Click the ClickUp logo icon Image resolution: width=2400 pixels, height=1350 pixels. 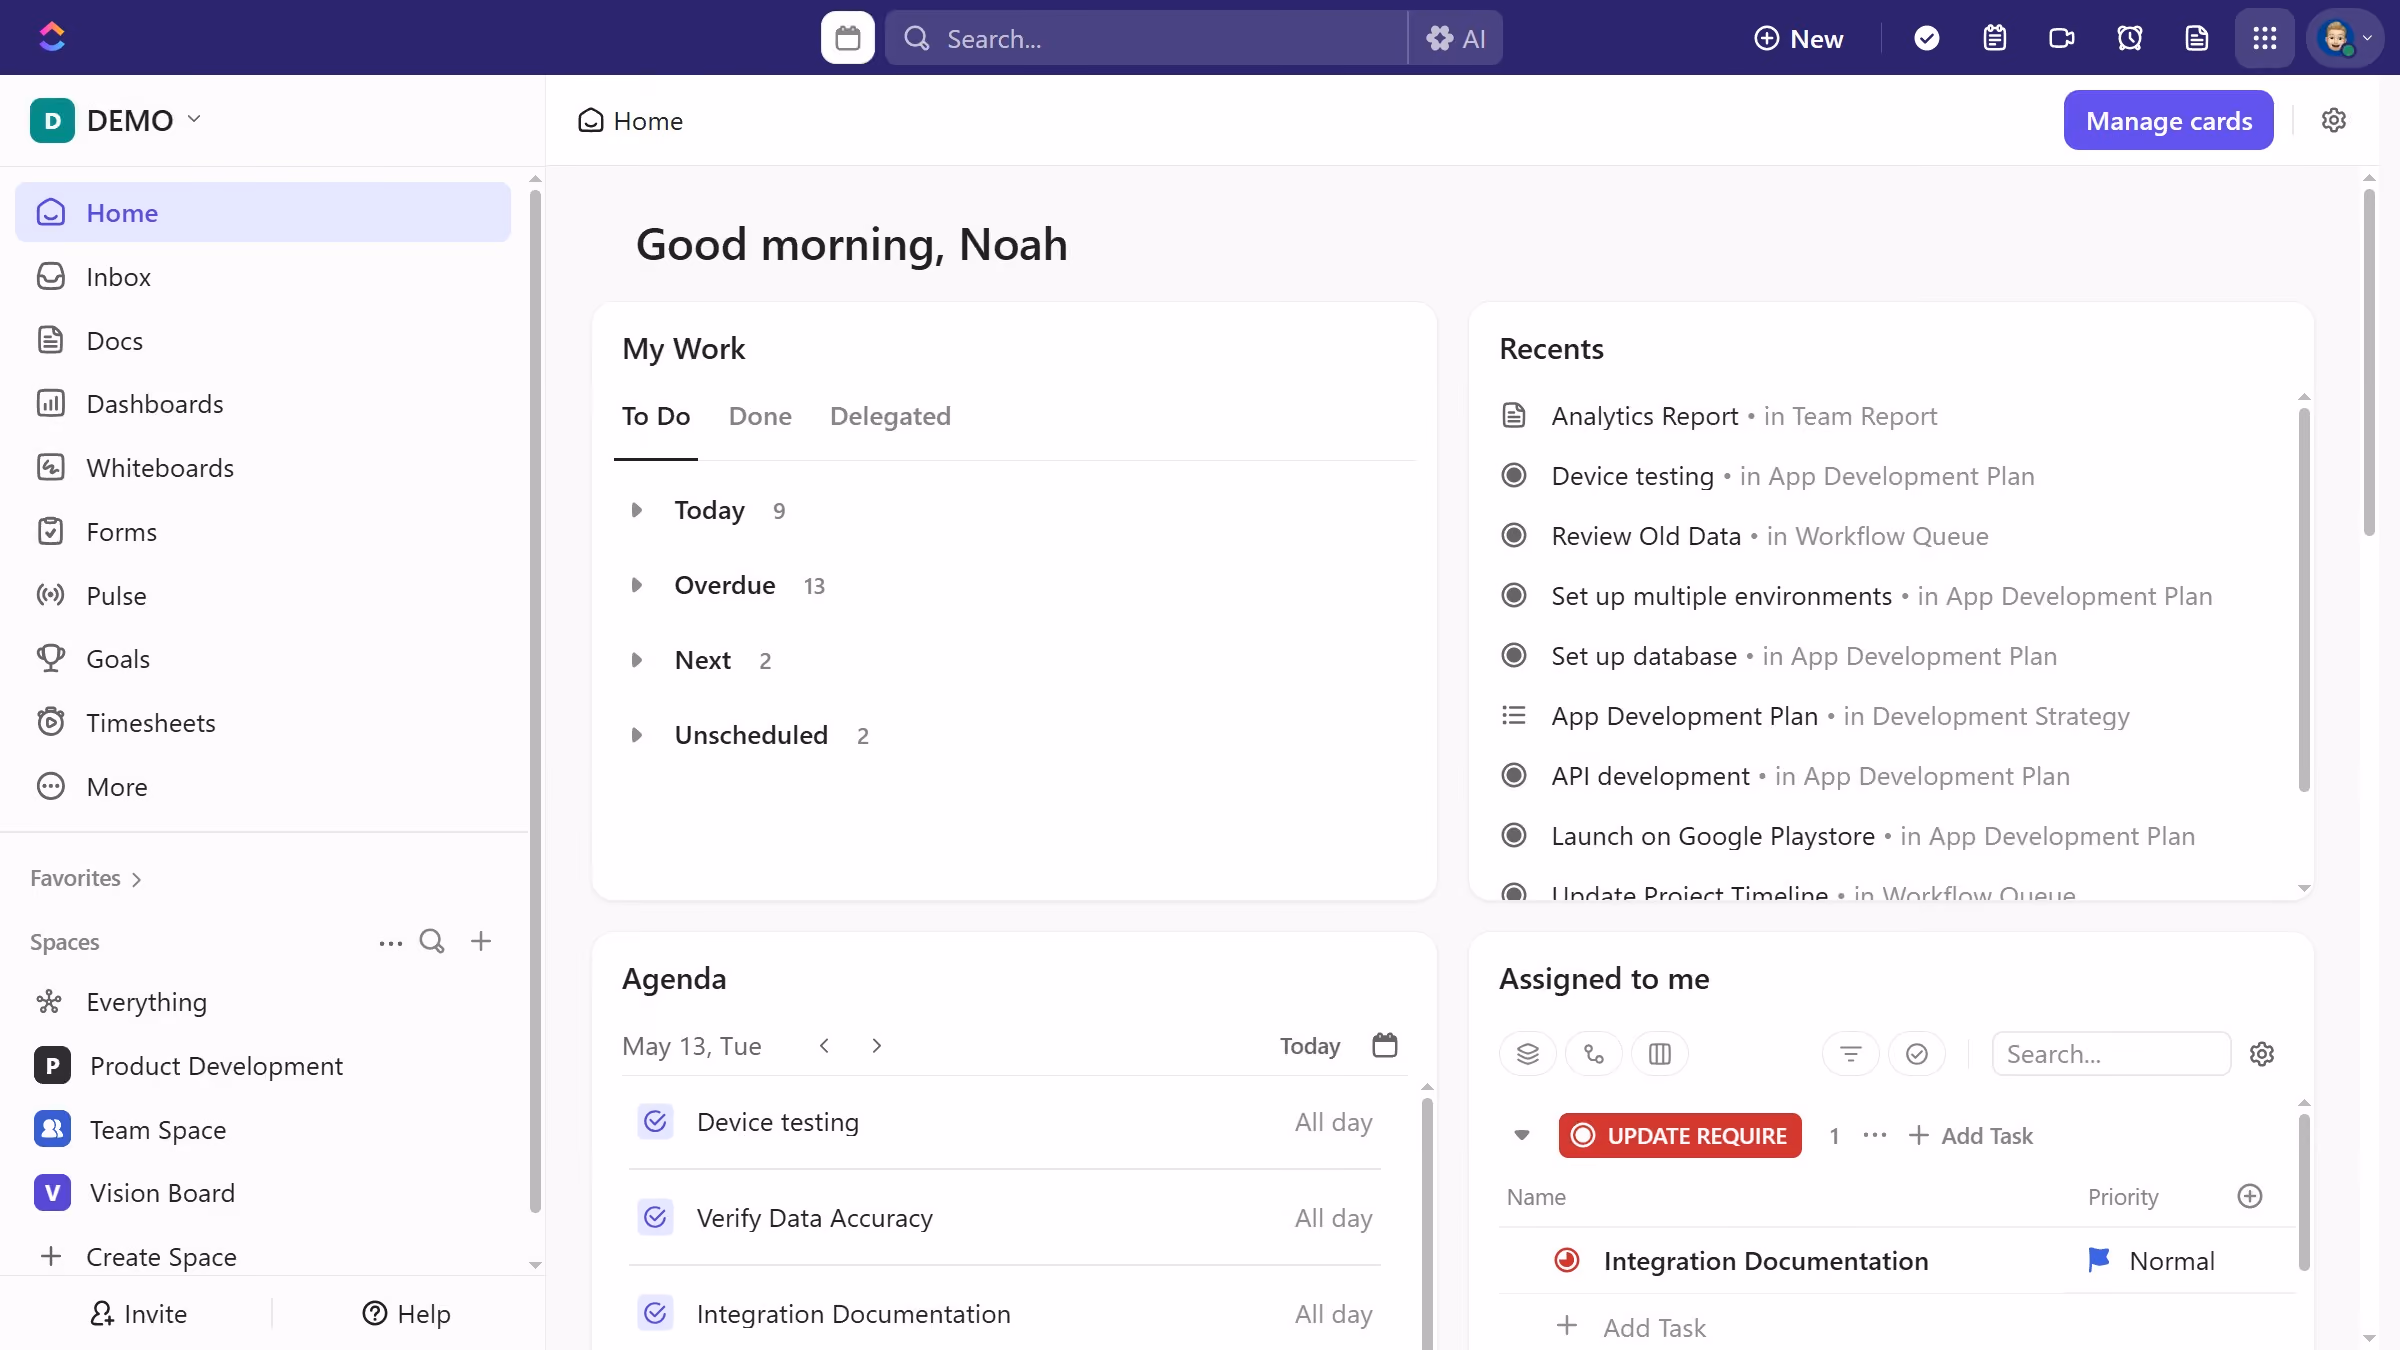click(52, 38)
